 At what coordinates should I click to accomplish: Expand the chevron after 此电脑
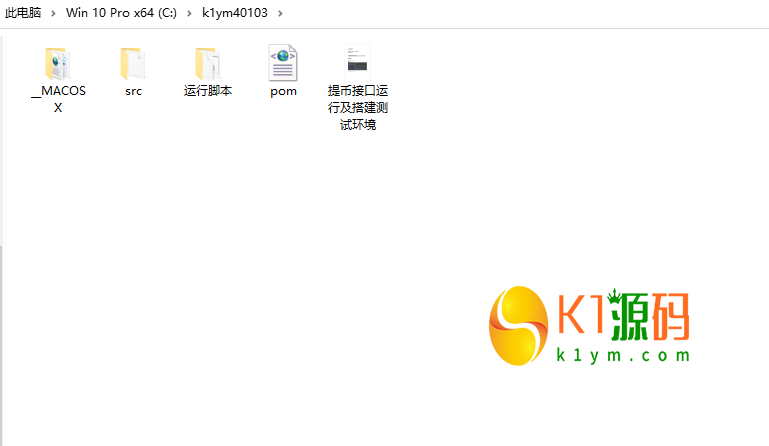(53, 13)
